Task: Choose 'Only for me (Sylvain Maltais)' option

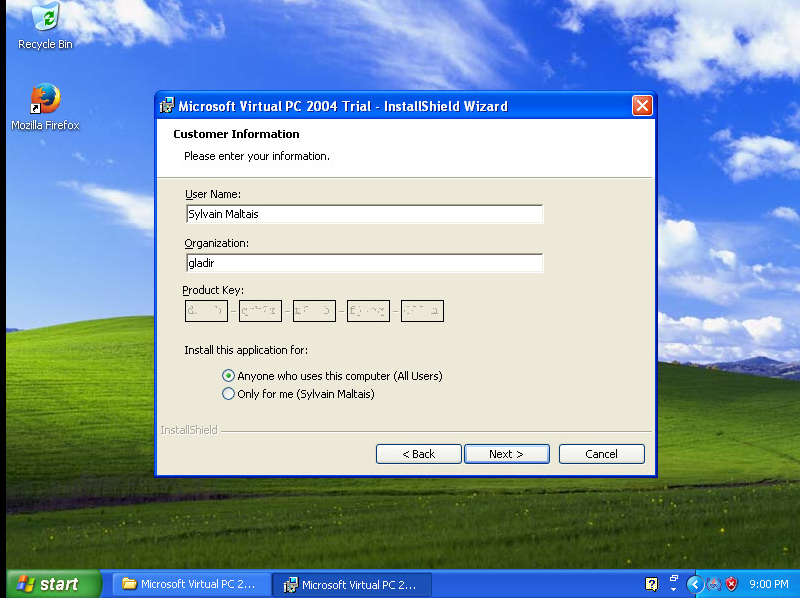Action: tap(229, 394)
